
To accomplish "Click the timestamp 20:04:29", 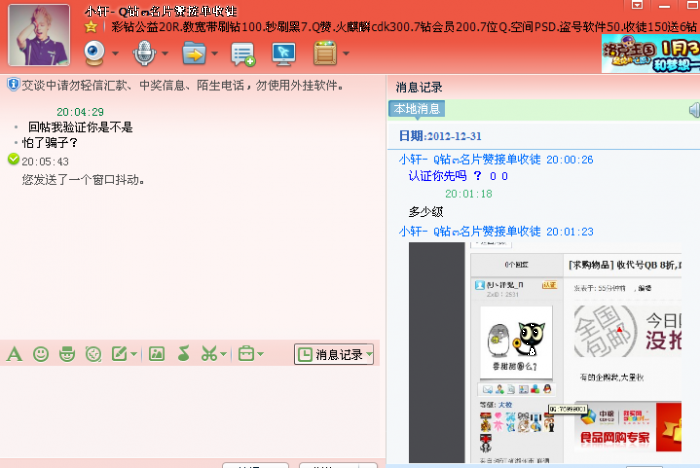I will [x=80, y=112].
